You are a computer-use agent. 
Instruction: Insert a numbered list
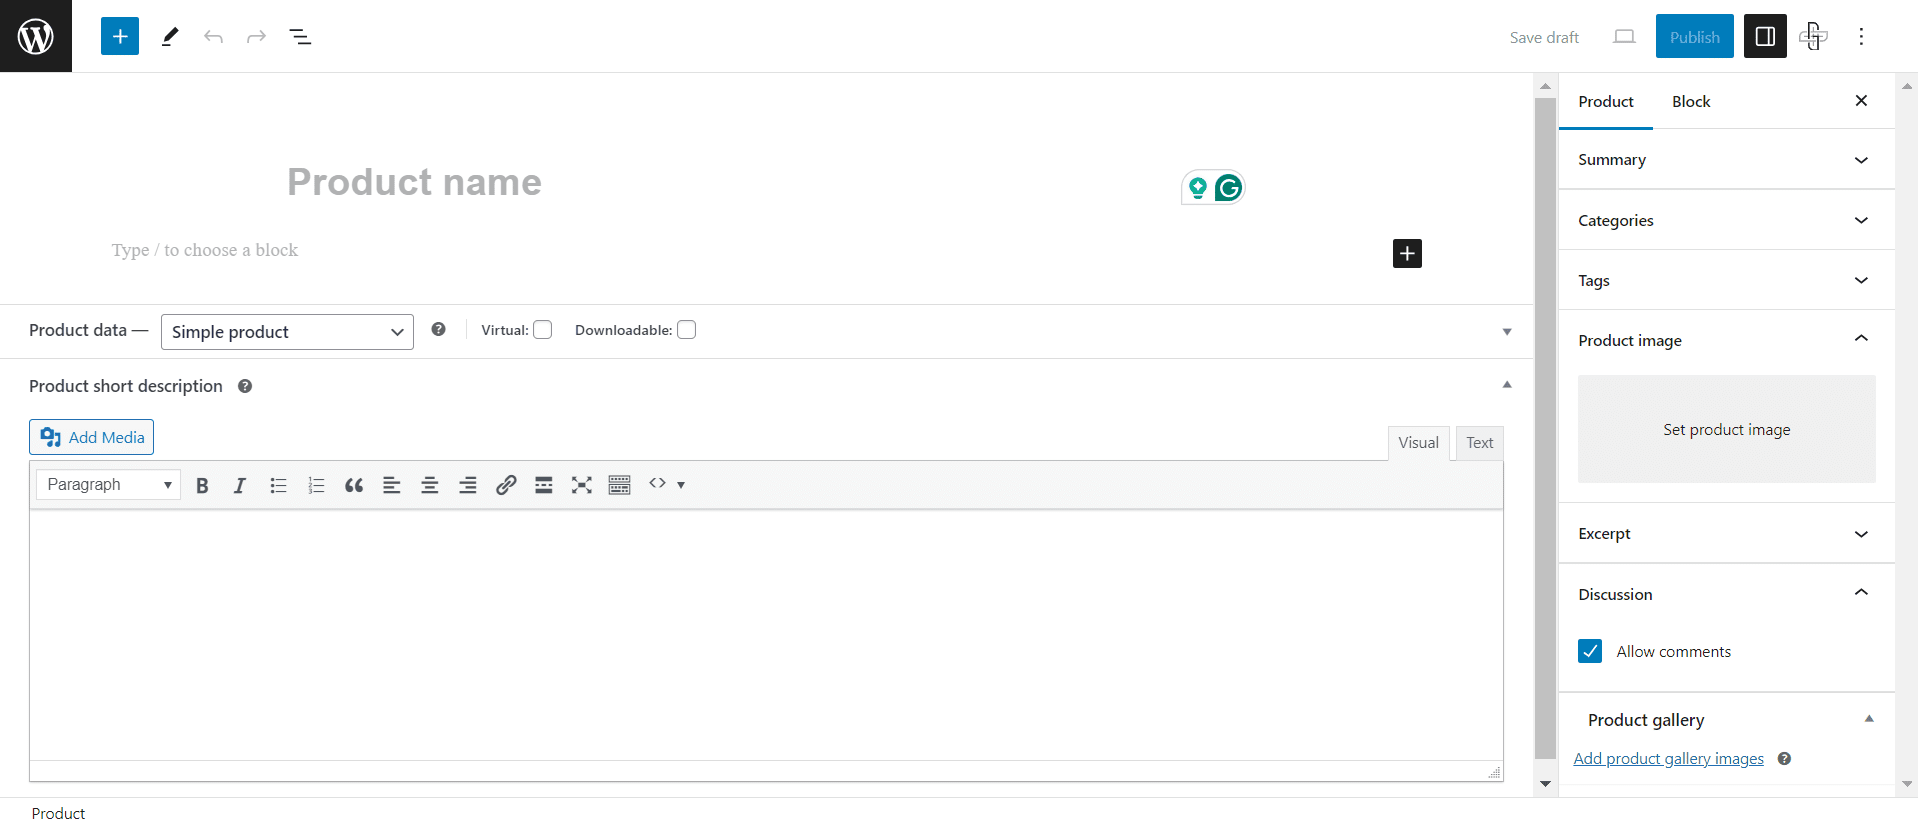(316, 485)
